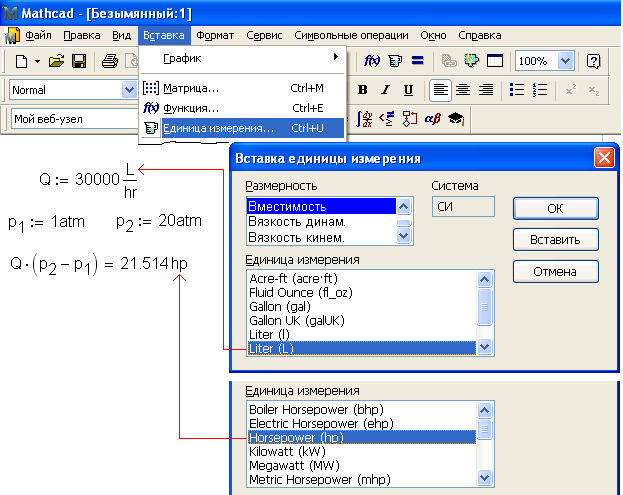Open the Справка menu
Screen dimensions: 623x495
480,35
